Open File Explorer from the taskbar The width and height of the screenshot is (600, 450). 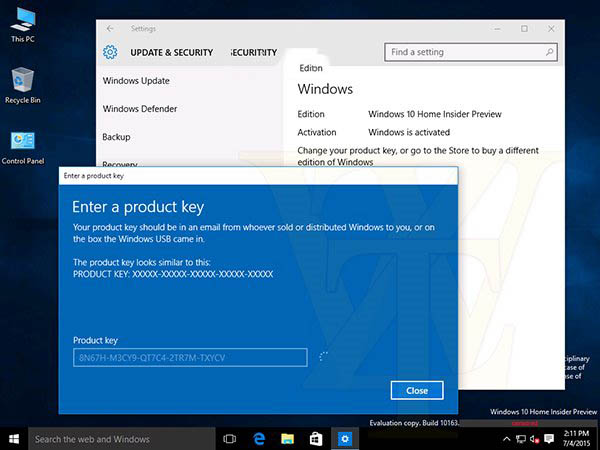287,438
